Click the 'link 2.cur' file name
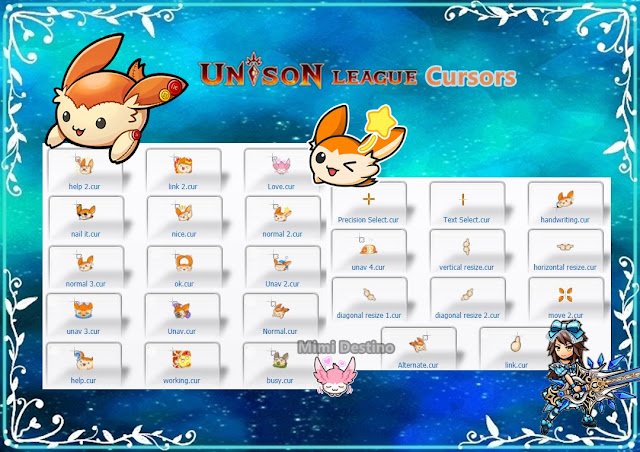Image resolution: width=640 pixels, height=452 pixels. pos(183,187)
